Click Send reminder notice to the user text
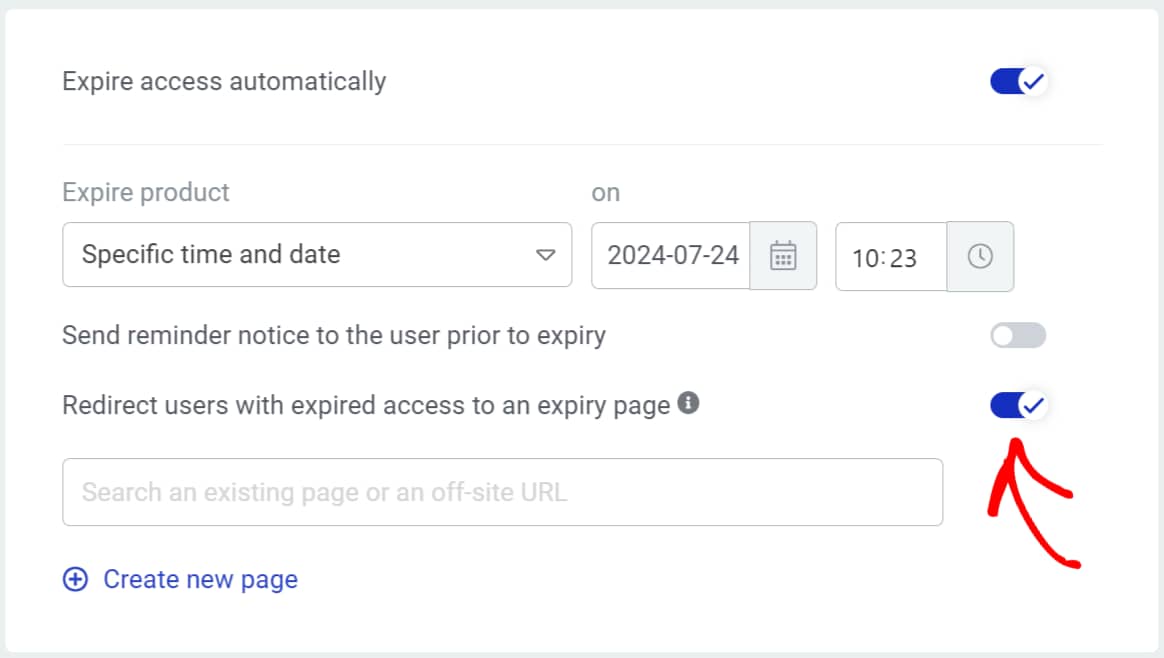1164x658 pixels. coord(334,336)
